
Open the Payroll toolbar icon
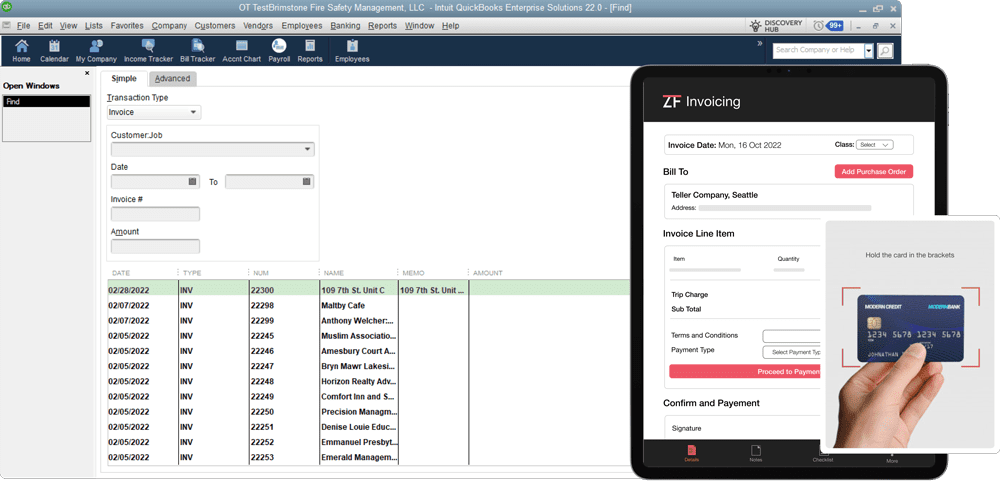(x=279, y=50)
